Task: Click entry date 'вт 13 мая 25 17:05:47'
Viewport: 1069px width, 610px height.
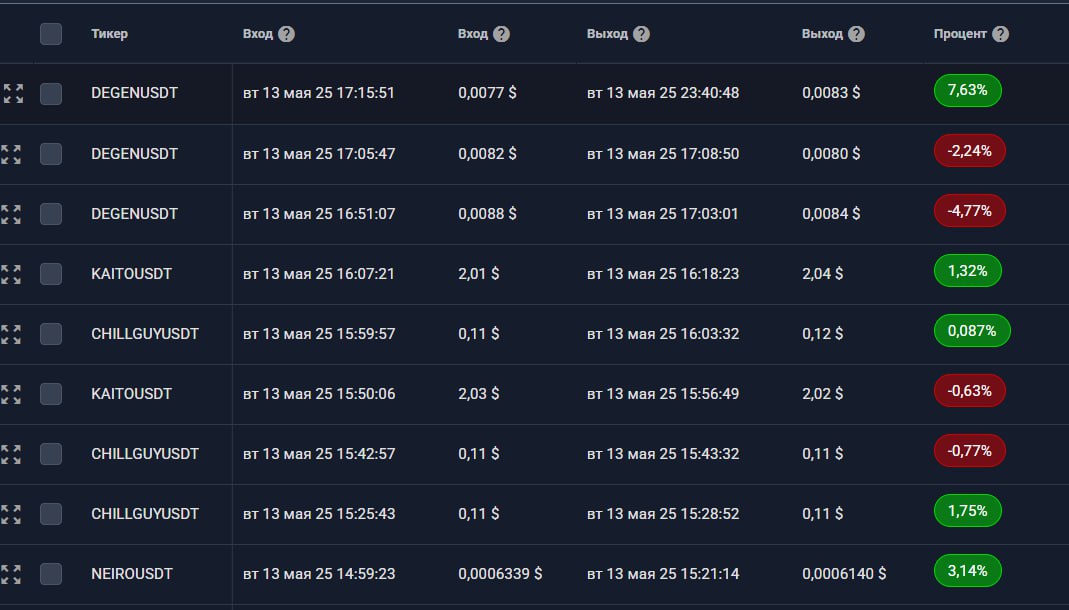Action: (319, 154)
